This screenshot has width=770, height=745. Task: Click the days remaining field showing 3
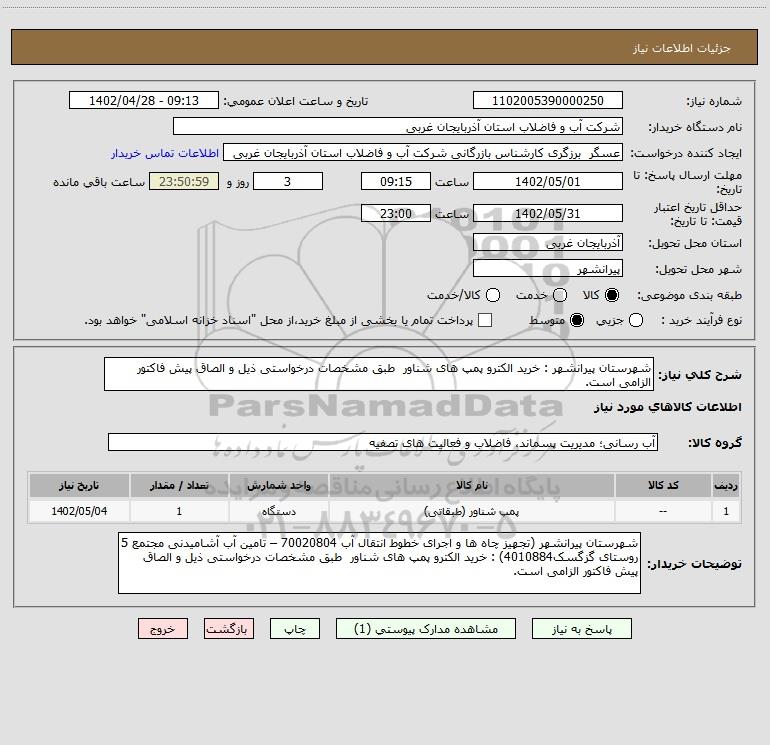pos(288,181)
